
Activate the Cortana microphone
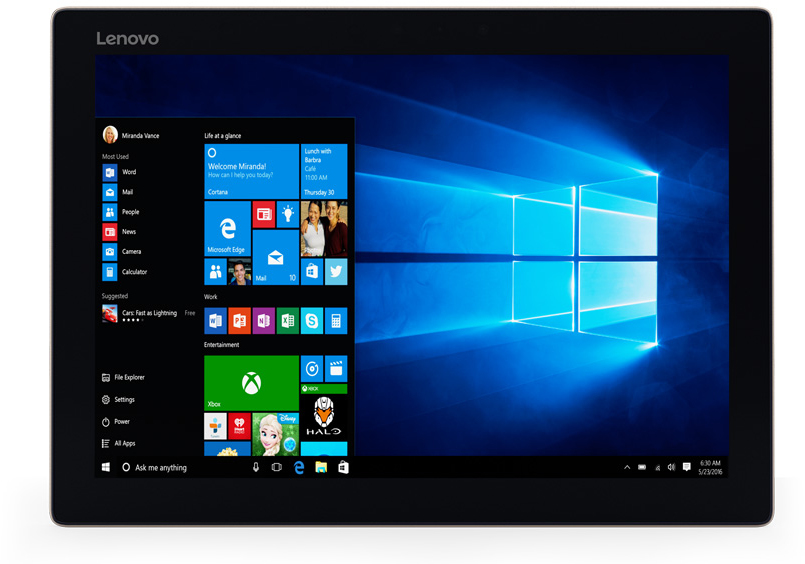tap(256, 467)
